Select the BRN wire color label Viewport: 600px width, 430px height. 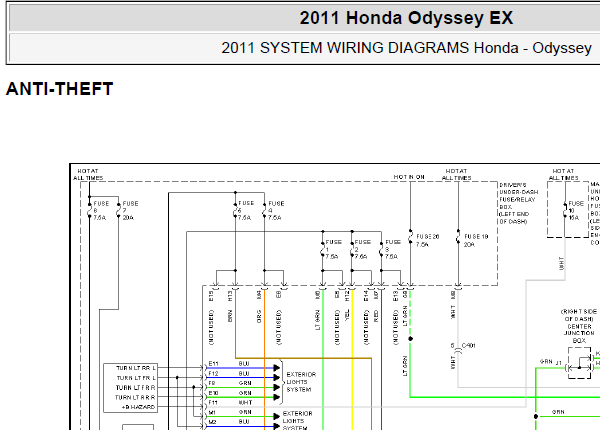pos(230,316)
